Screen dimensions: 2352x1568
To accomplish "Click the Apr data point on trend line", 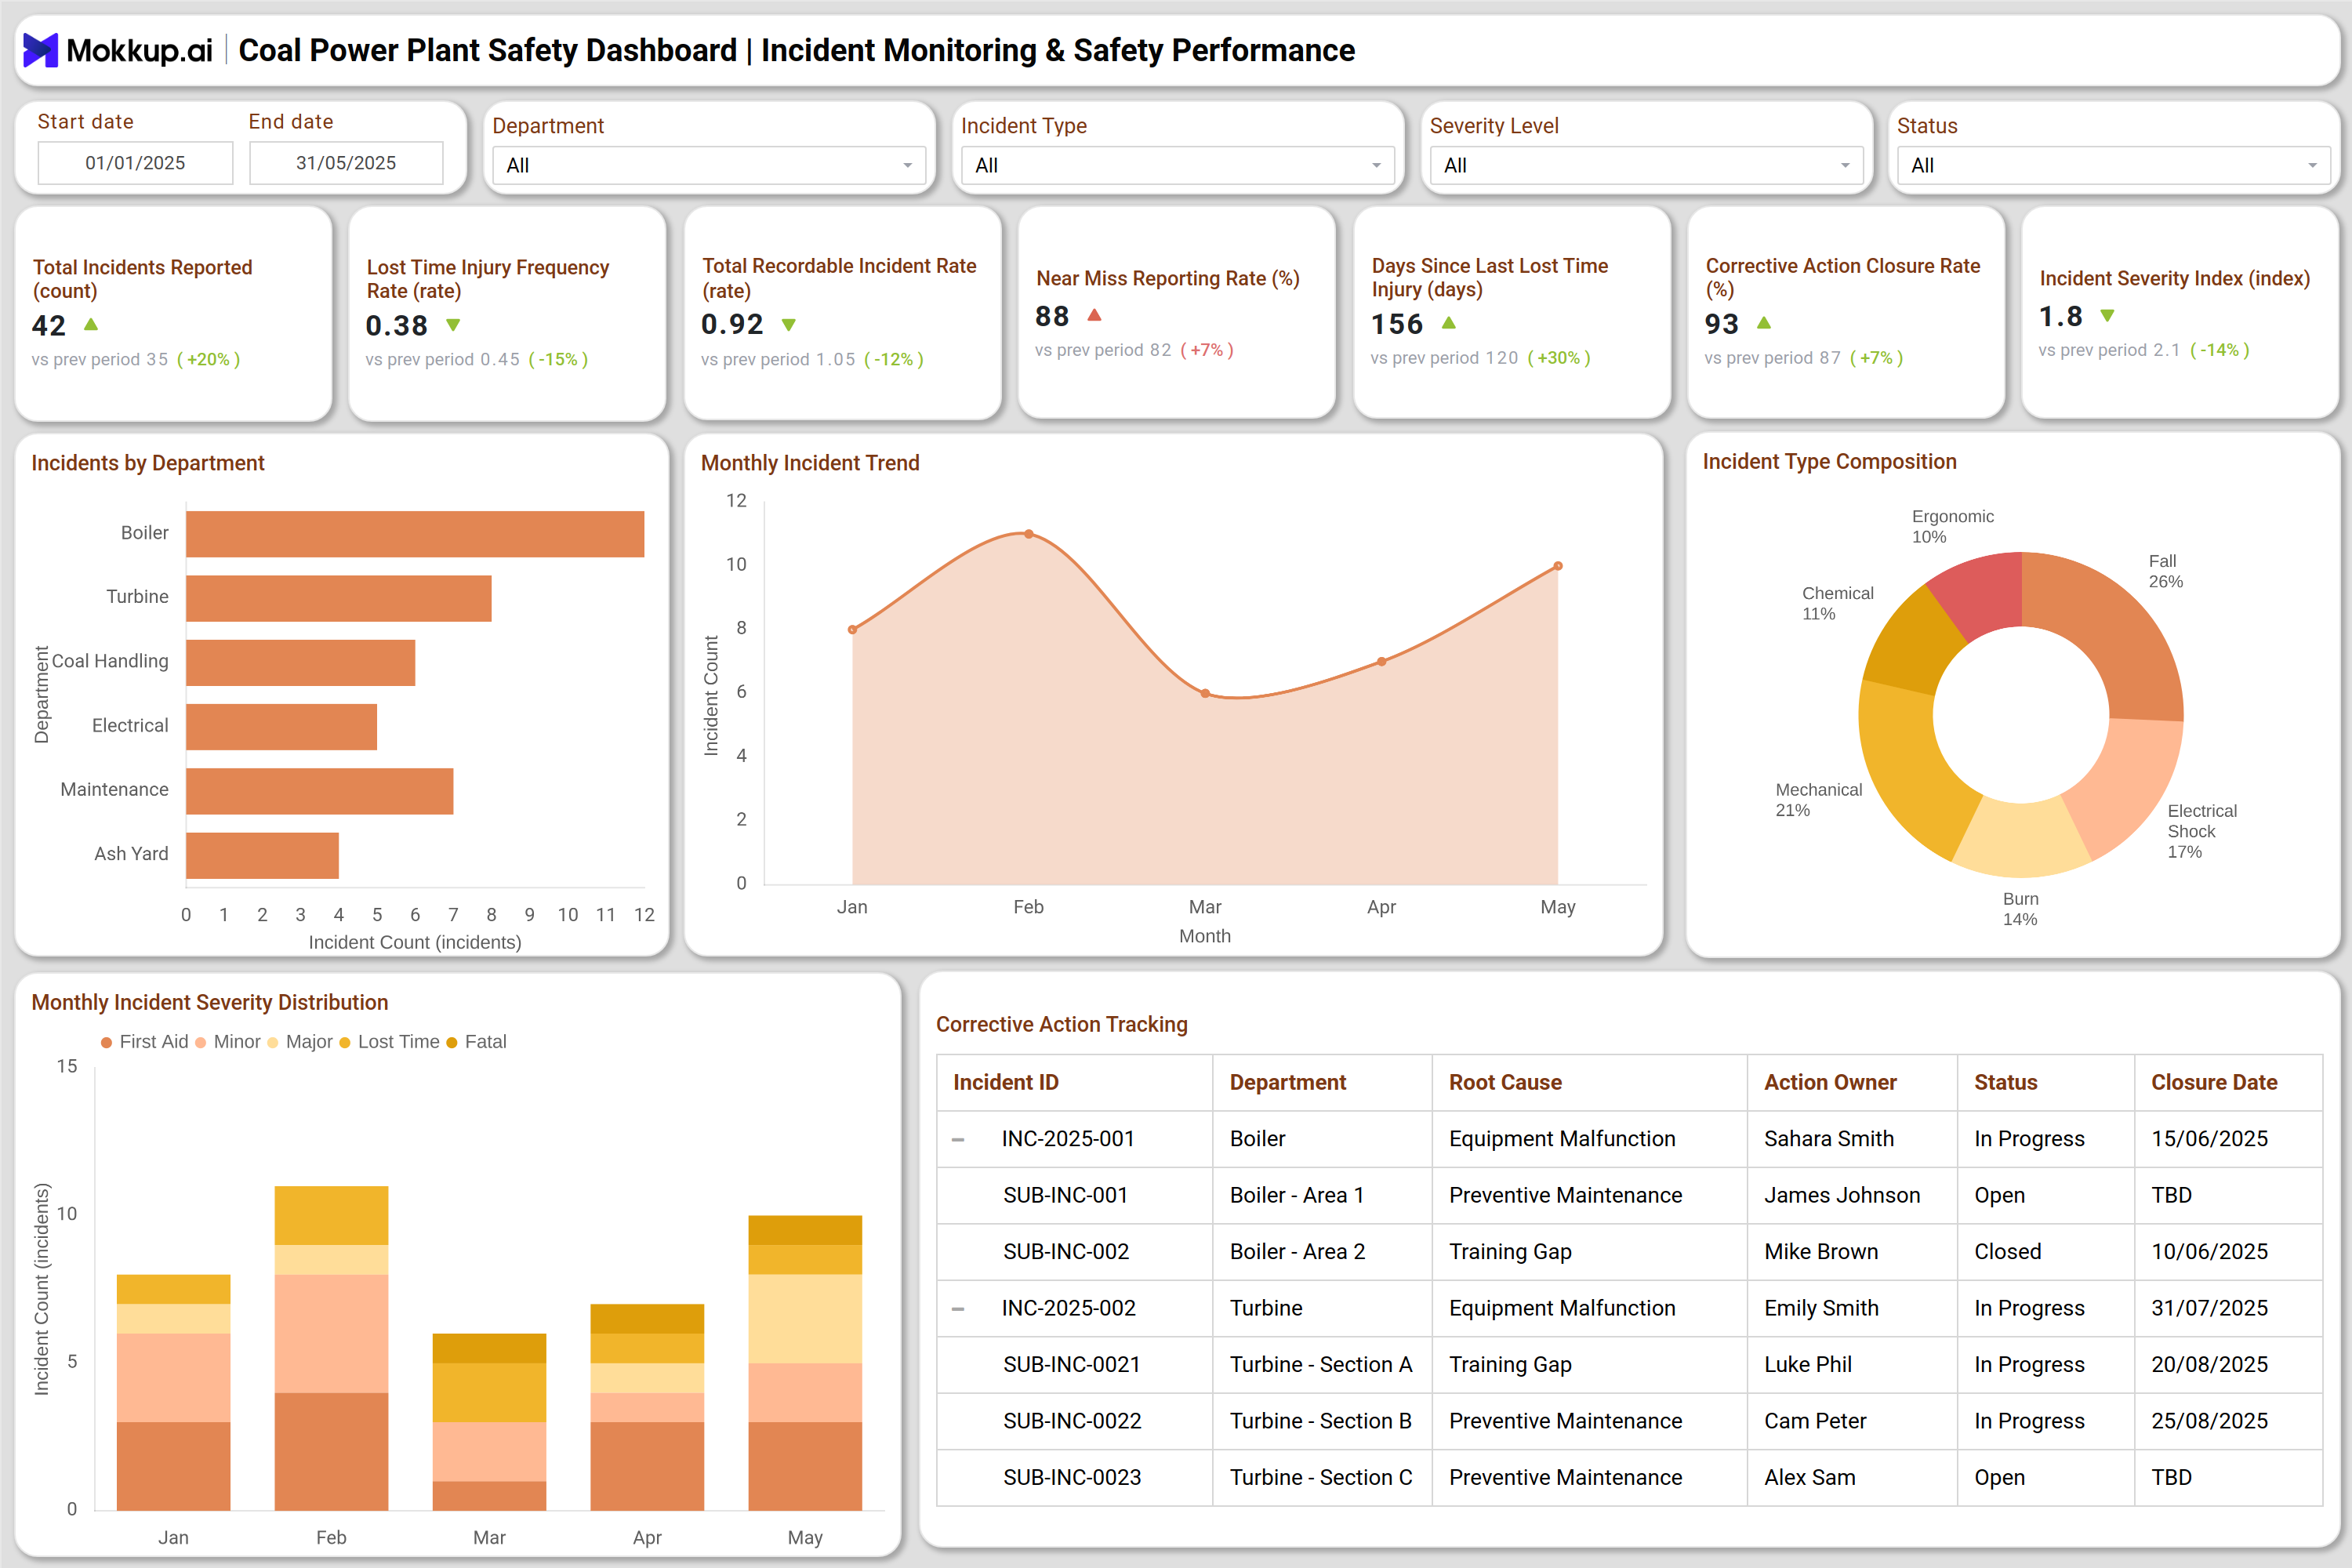I will (x=1381, y=661).
